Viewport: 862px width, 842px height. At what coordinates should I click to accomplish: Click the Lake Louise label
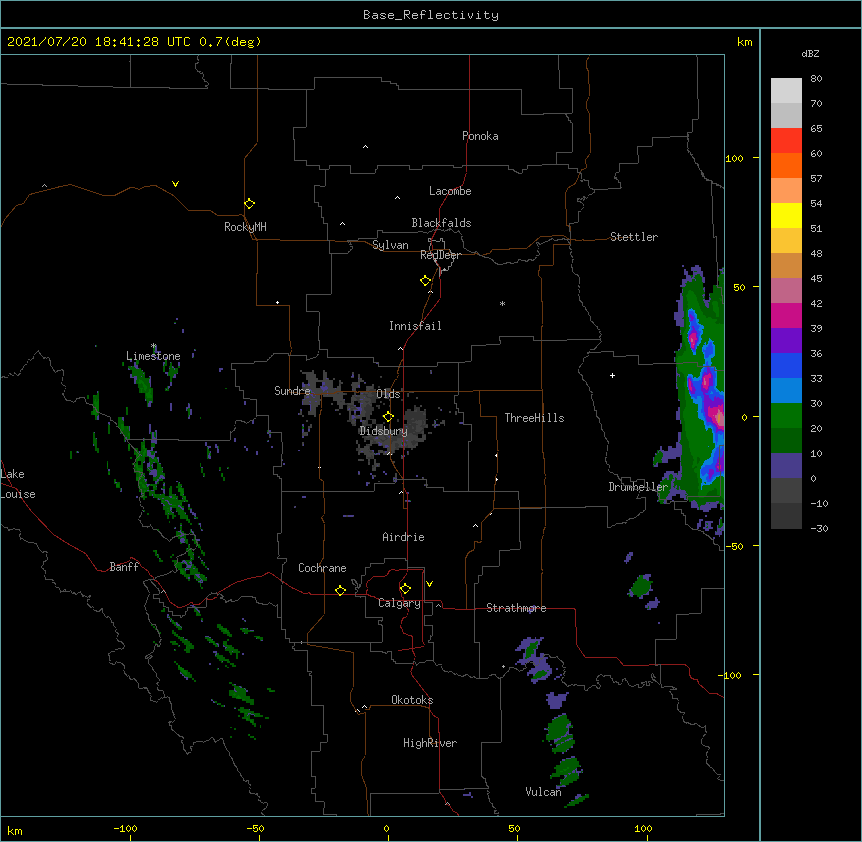click(x=18, y=484)
